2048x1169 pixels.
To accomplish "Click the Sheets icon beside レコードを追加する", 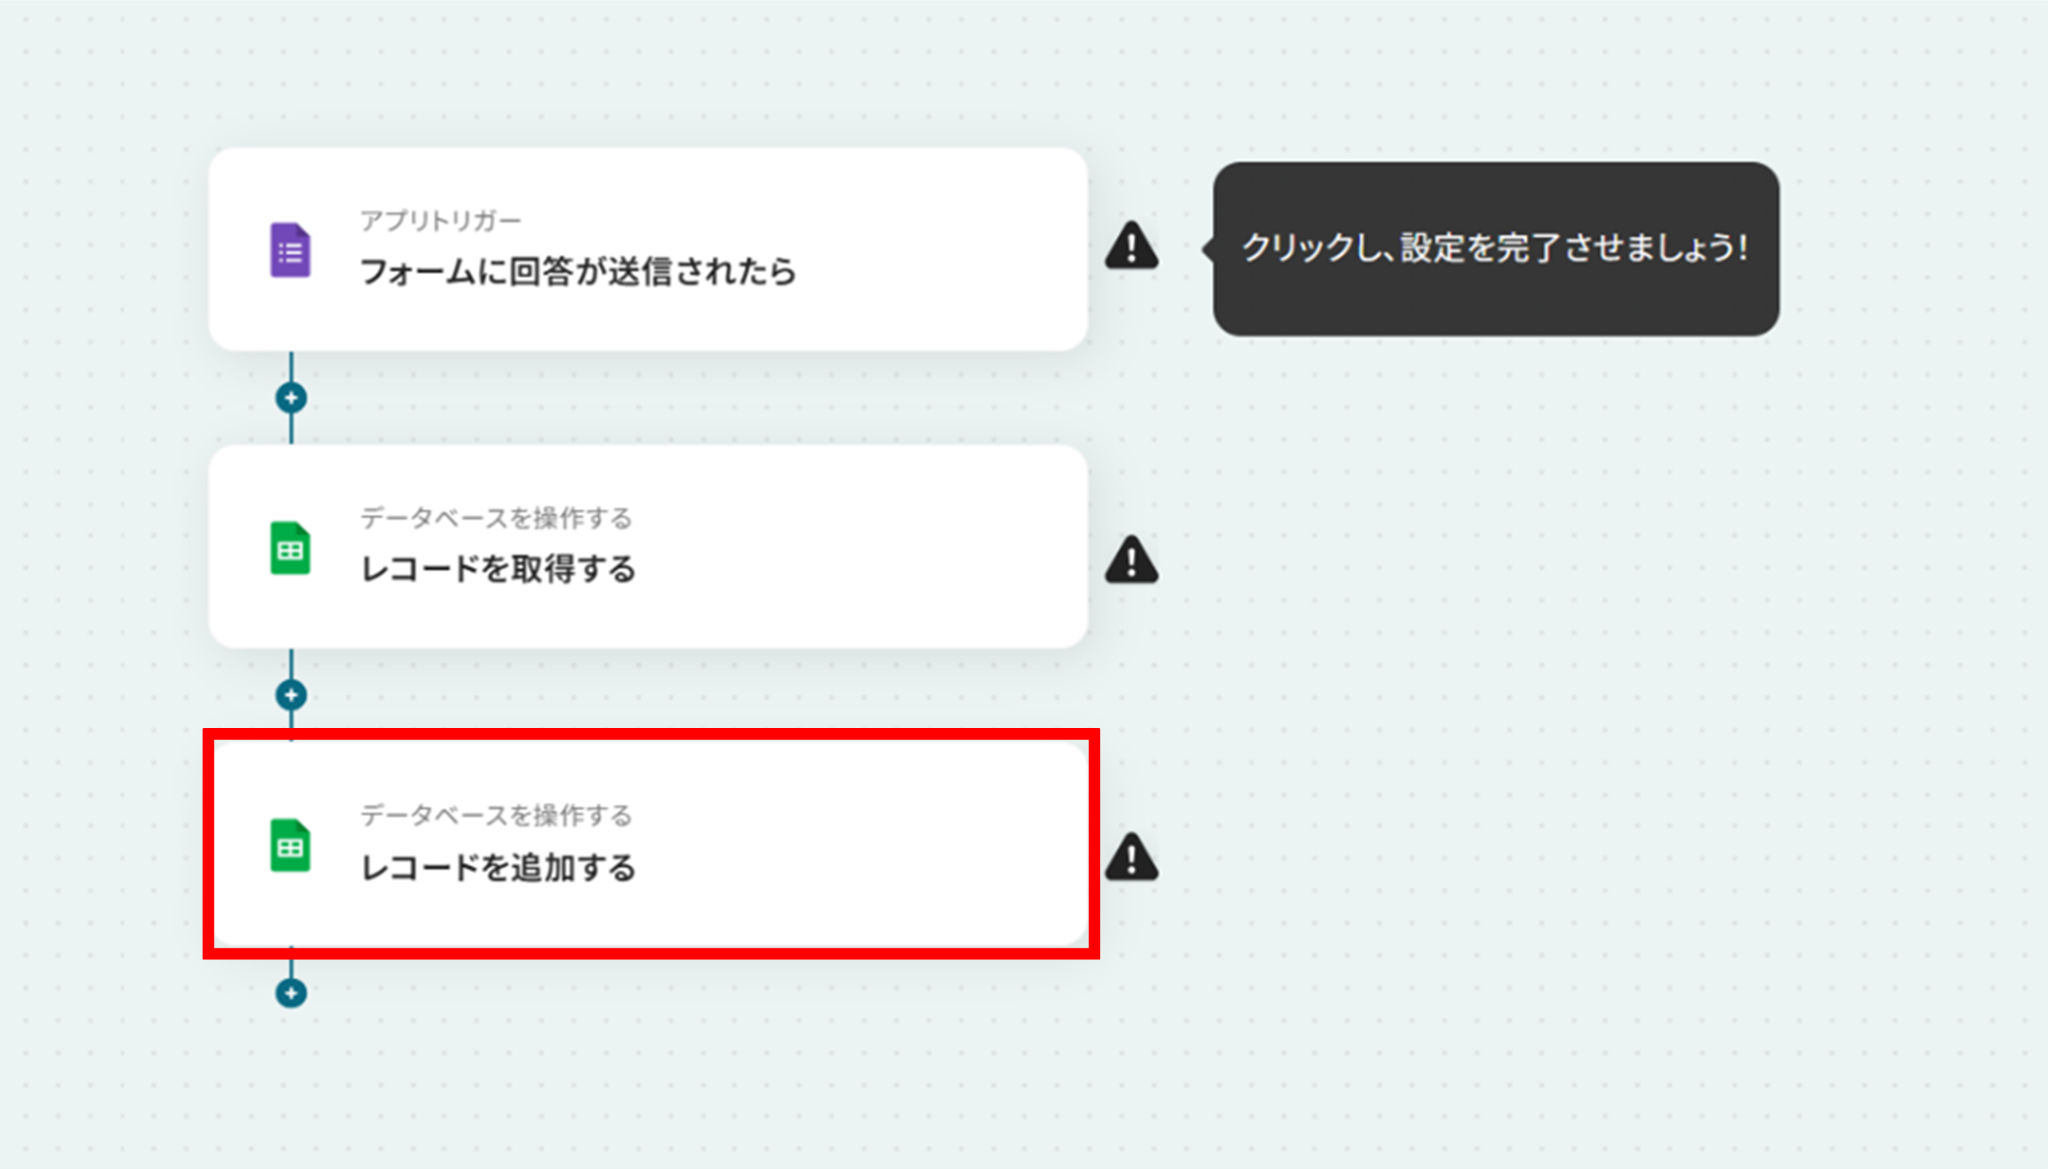I will (290, 845).
